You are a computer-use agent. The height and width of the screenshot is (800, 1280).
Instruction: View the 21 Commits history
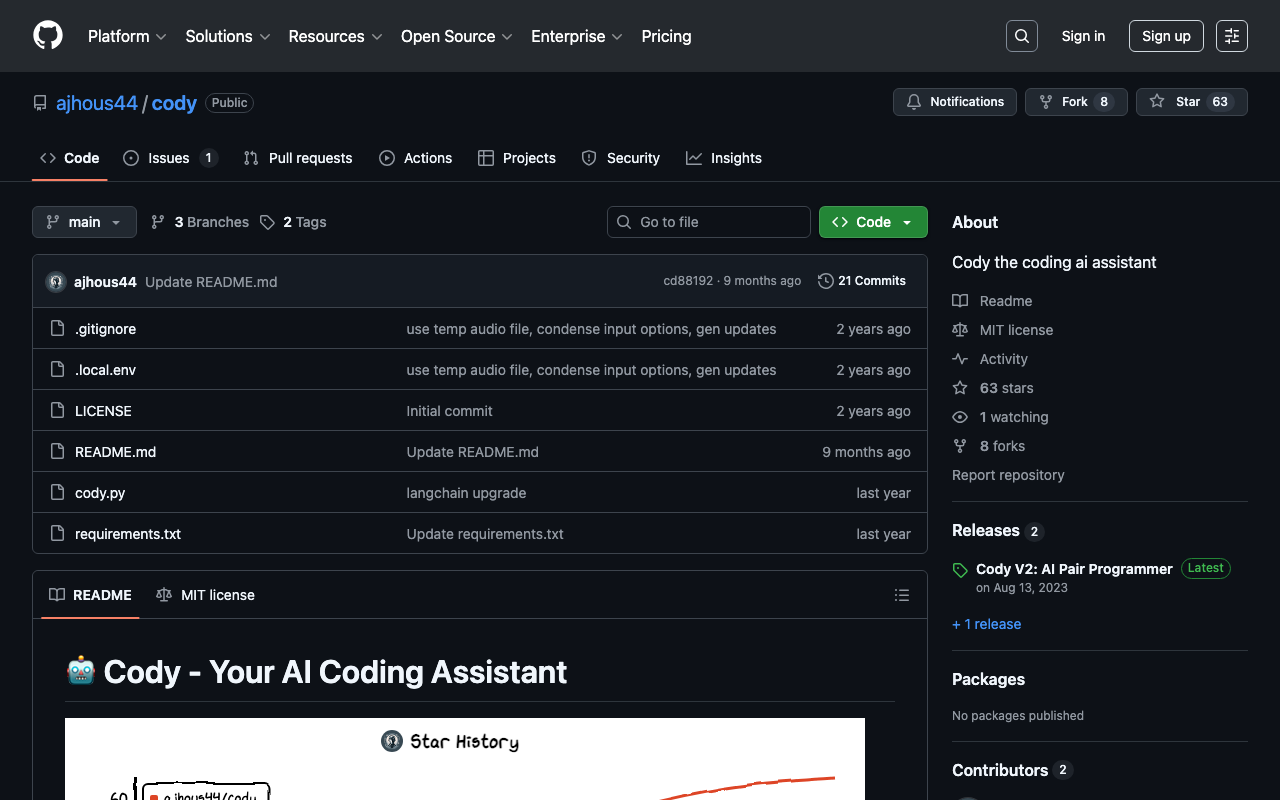coord(862,281)
